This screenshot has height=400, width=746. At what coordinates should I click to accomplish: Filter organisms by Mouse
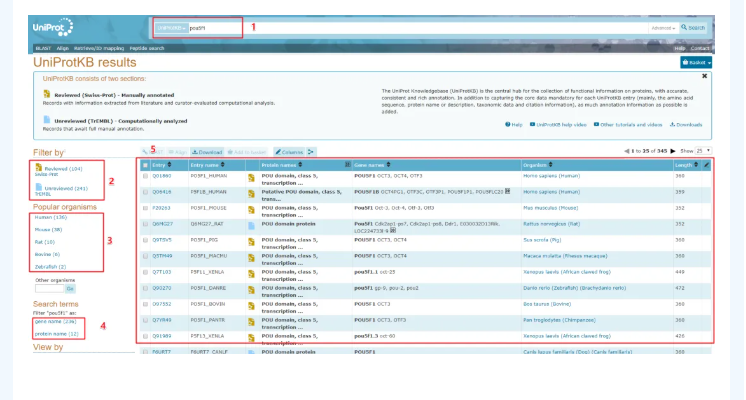coord(48,230)
